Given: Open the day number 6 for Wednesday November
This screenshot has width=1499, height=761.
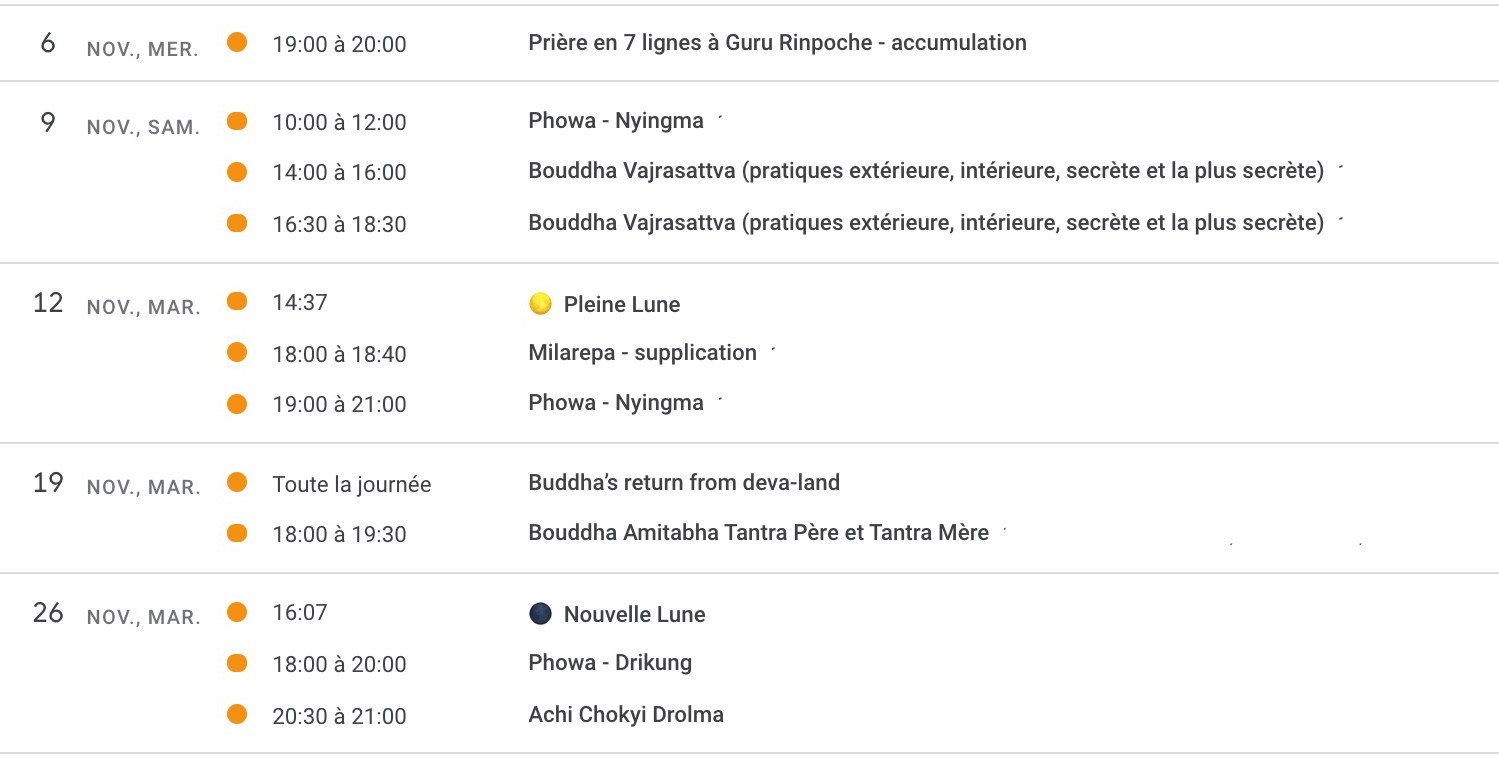Looking at the screenshot, I should point(48,43).
